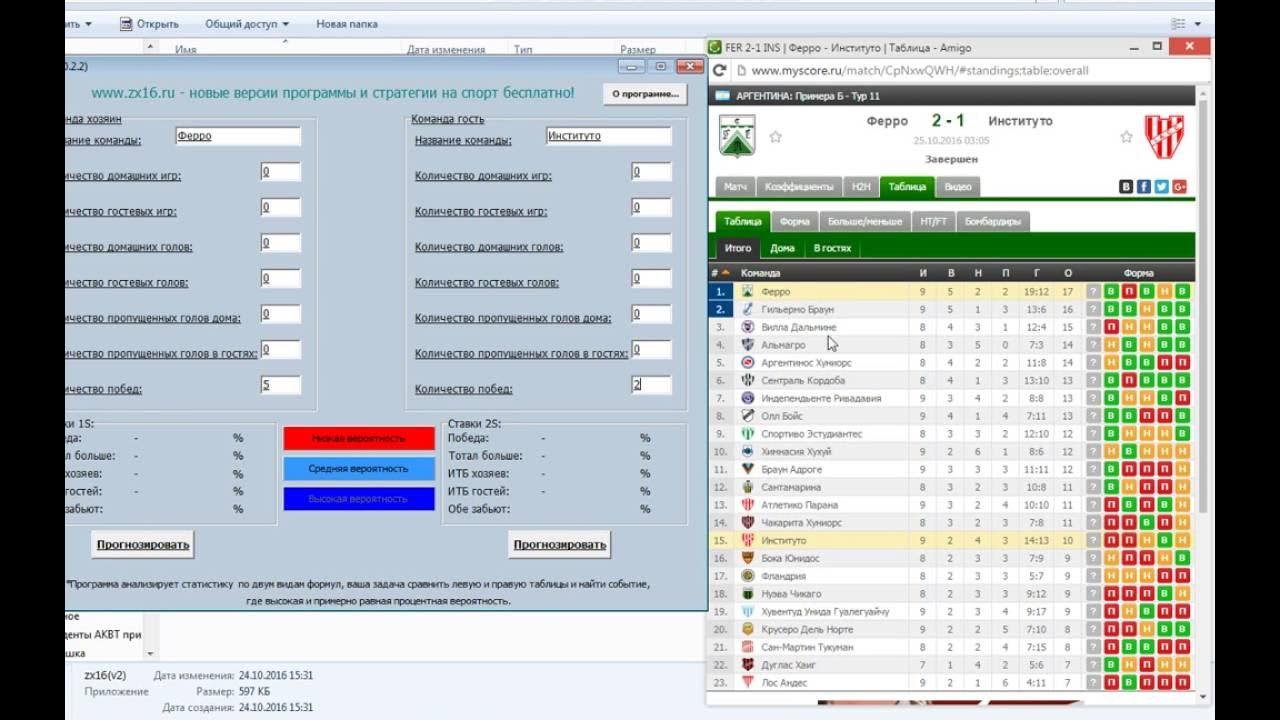Click the browser address bar URL
This screenshot has width=1280, height=720.
point(920,71)
